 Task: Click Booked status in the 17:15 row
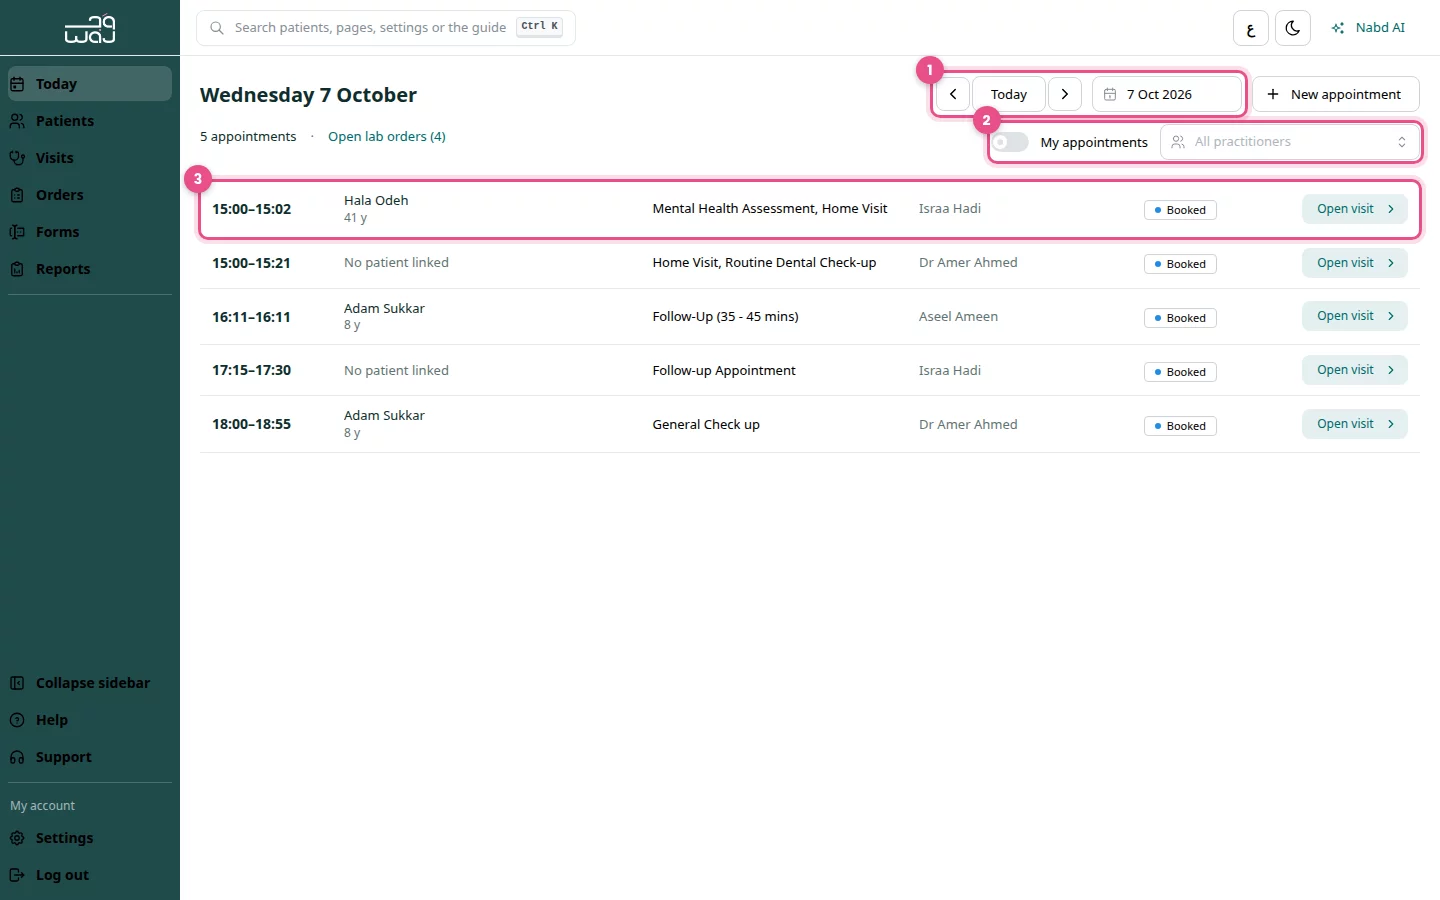pos(1180,372)
